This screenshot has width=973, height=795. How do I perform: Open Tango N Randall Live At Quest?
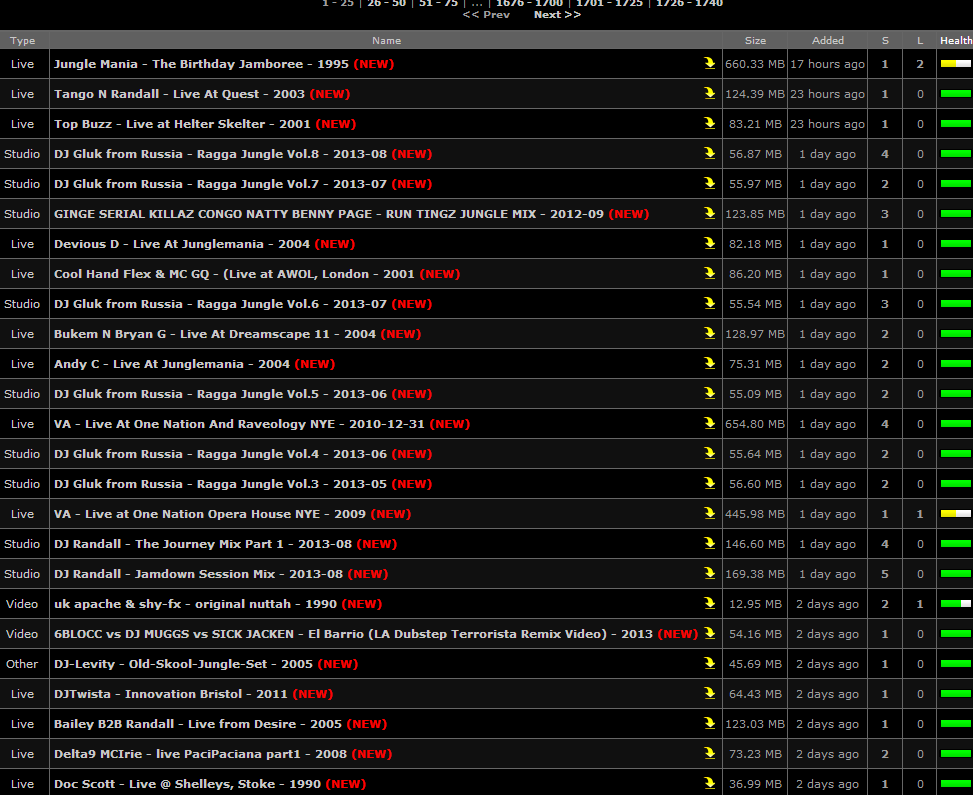point(179,94)
